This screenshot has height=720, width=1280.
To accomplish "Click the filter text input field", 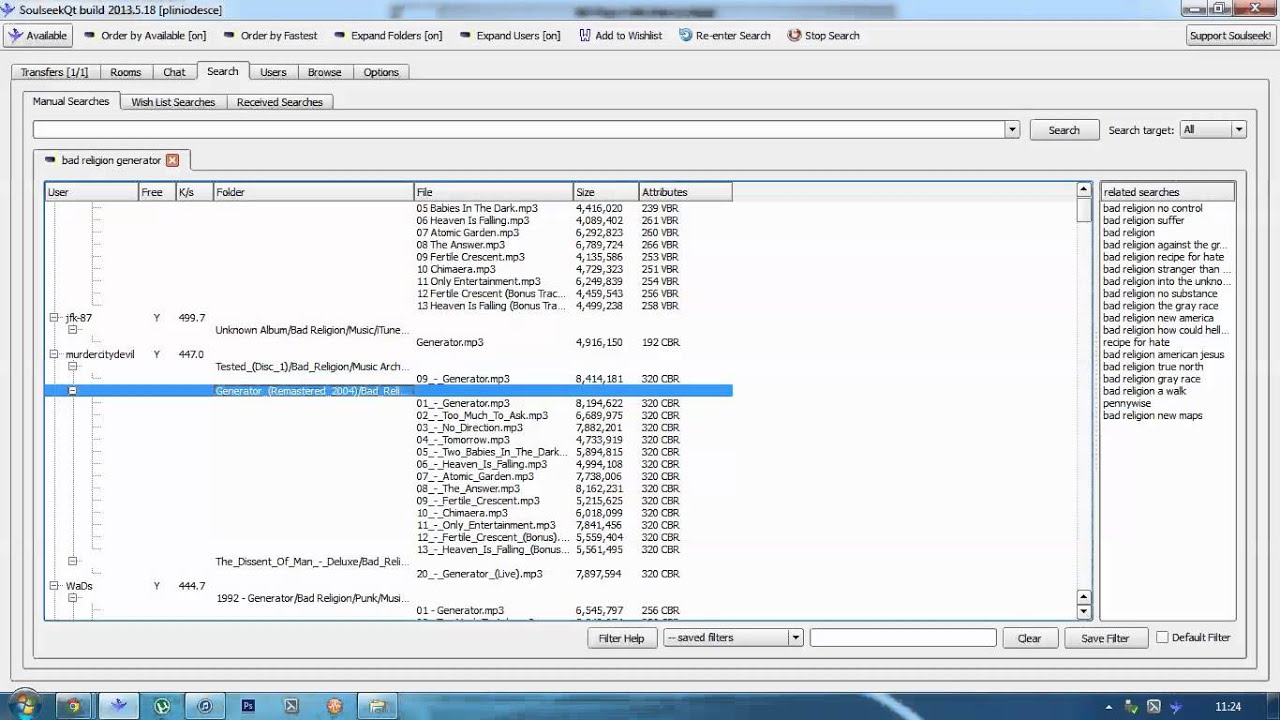I will coord(903,638).
